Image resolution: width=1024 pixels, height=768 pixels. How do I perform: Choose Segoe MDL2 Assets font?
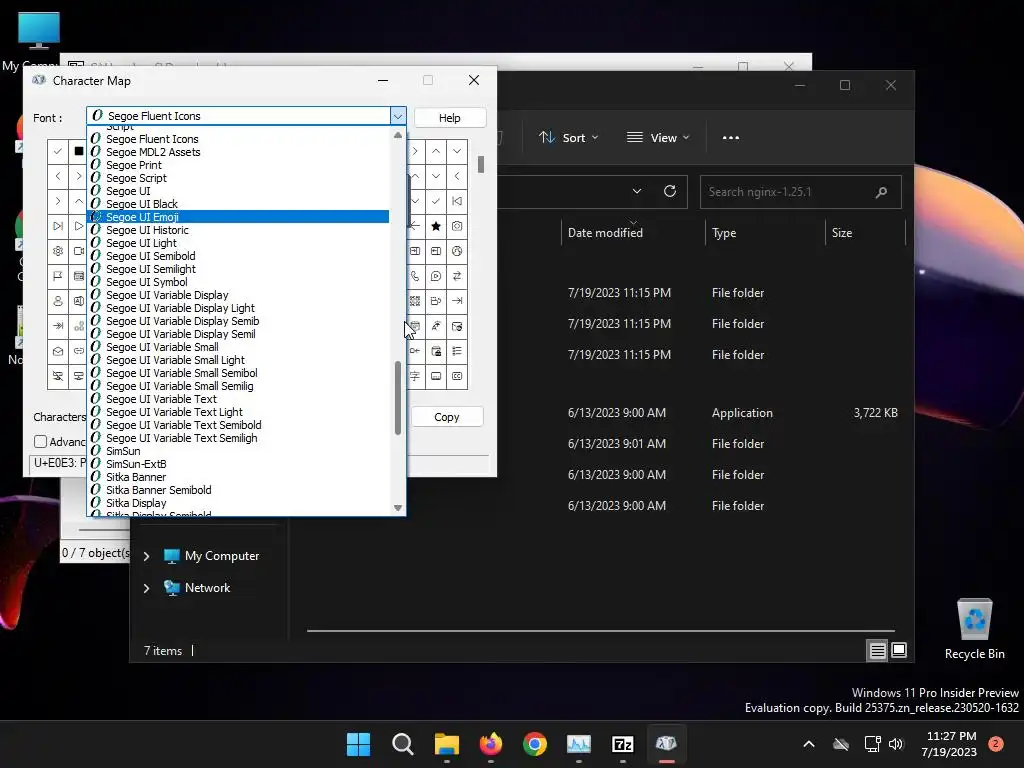238,152
